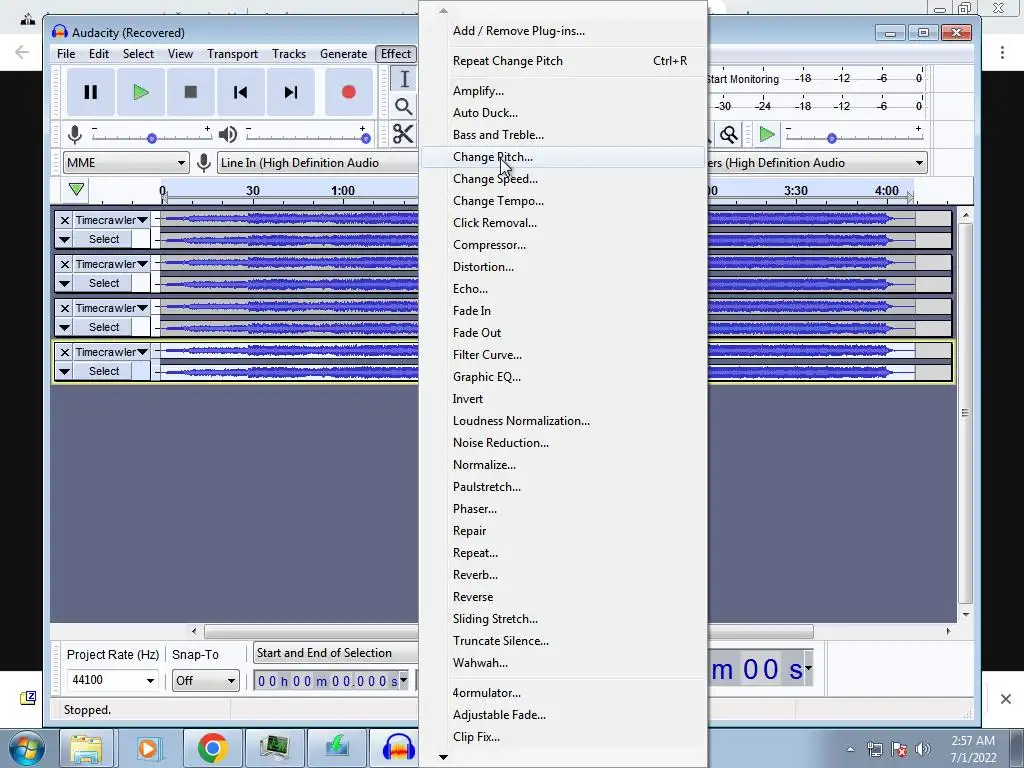The image size is (1024, 768).
Task: Open Windows Start menu
Action: click(x=27, y=748)
